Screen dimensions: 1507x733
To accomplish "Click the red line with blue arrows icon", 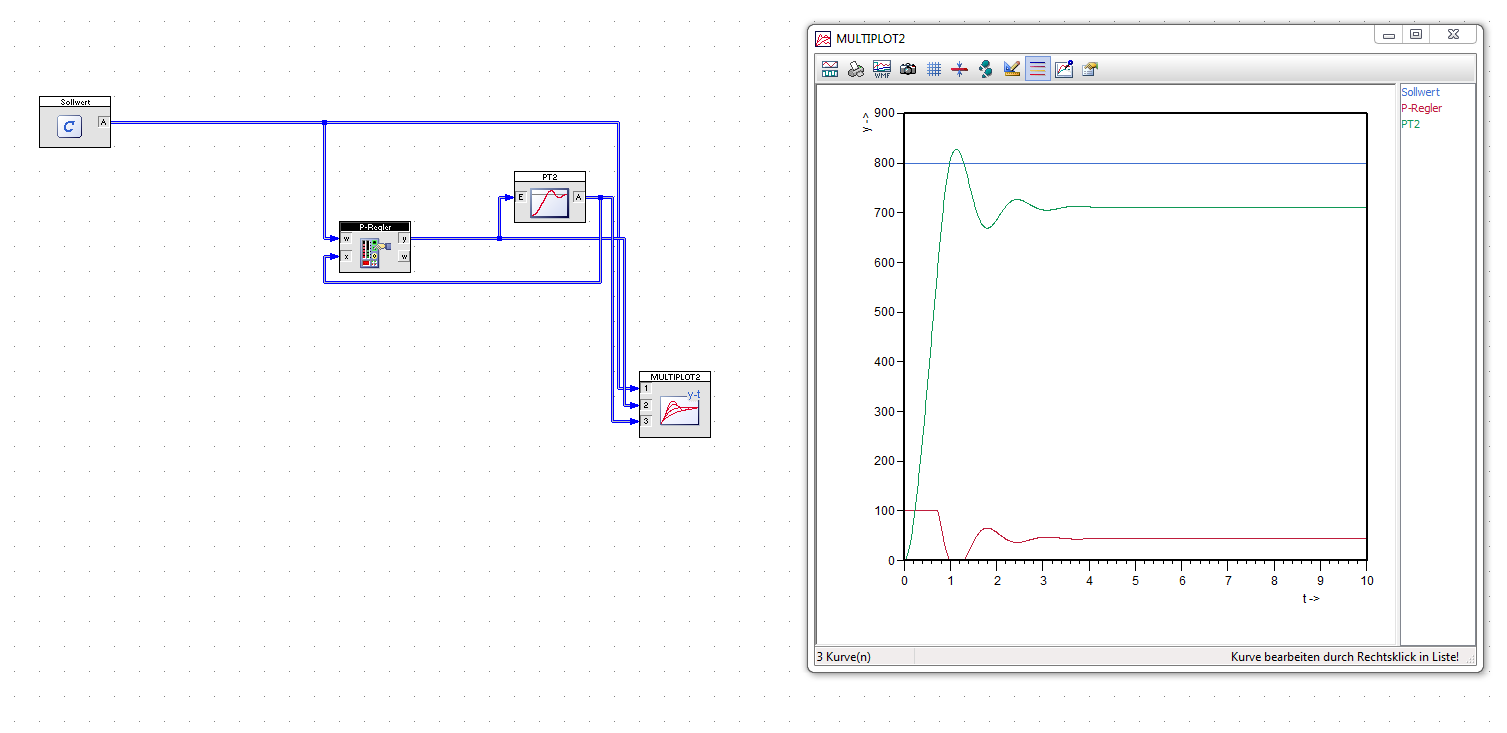I will tap(960, 69).
